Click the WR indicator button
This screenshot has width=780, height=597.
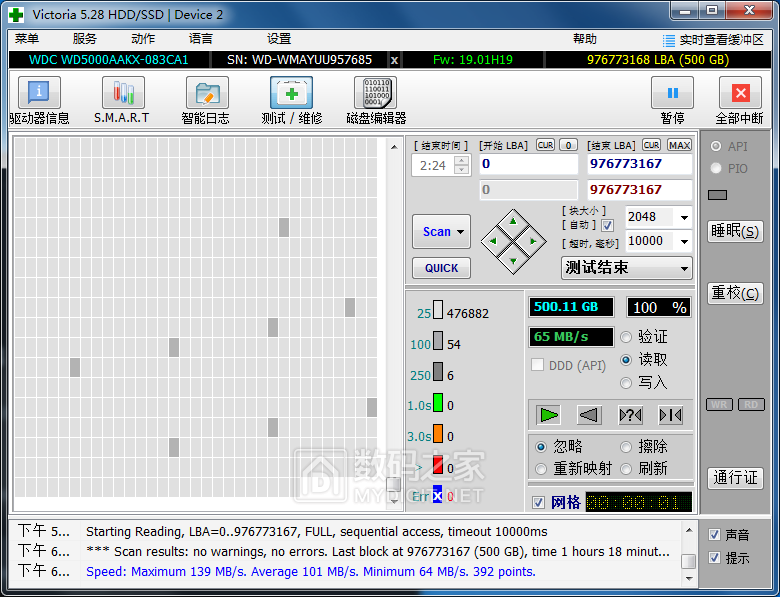719,404
